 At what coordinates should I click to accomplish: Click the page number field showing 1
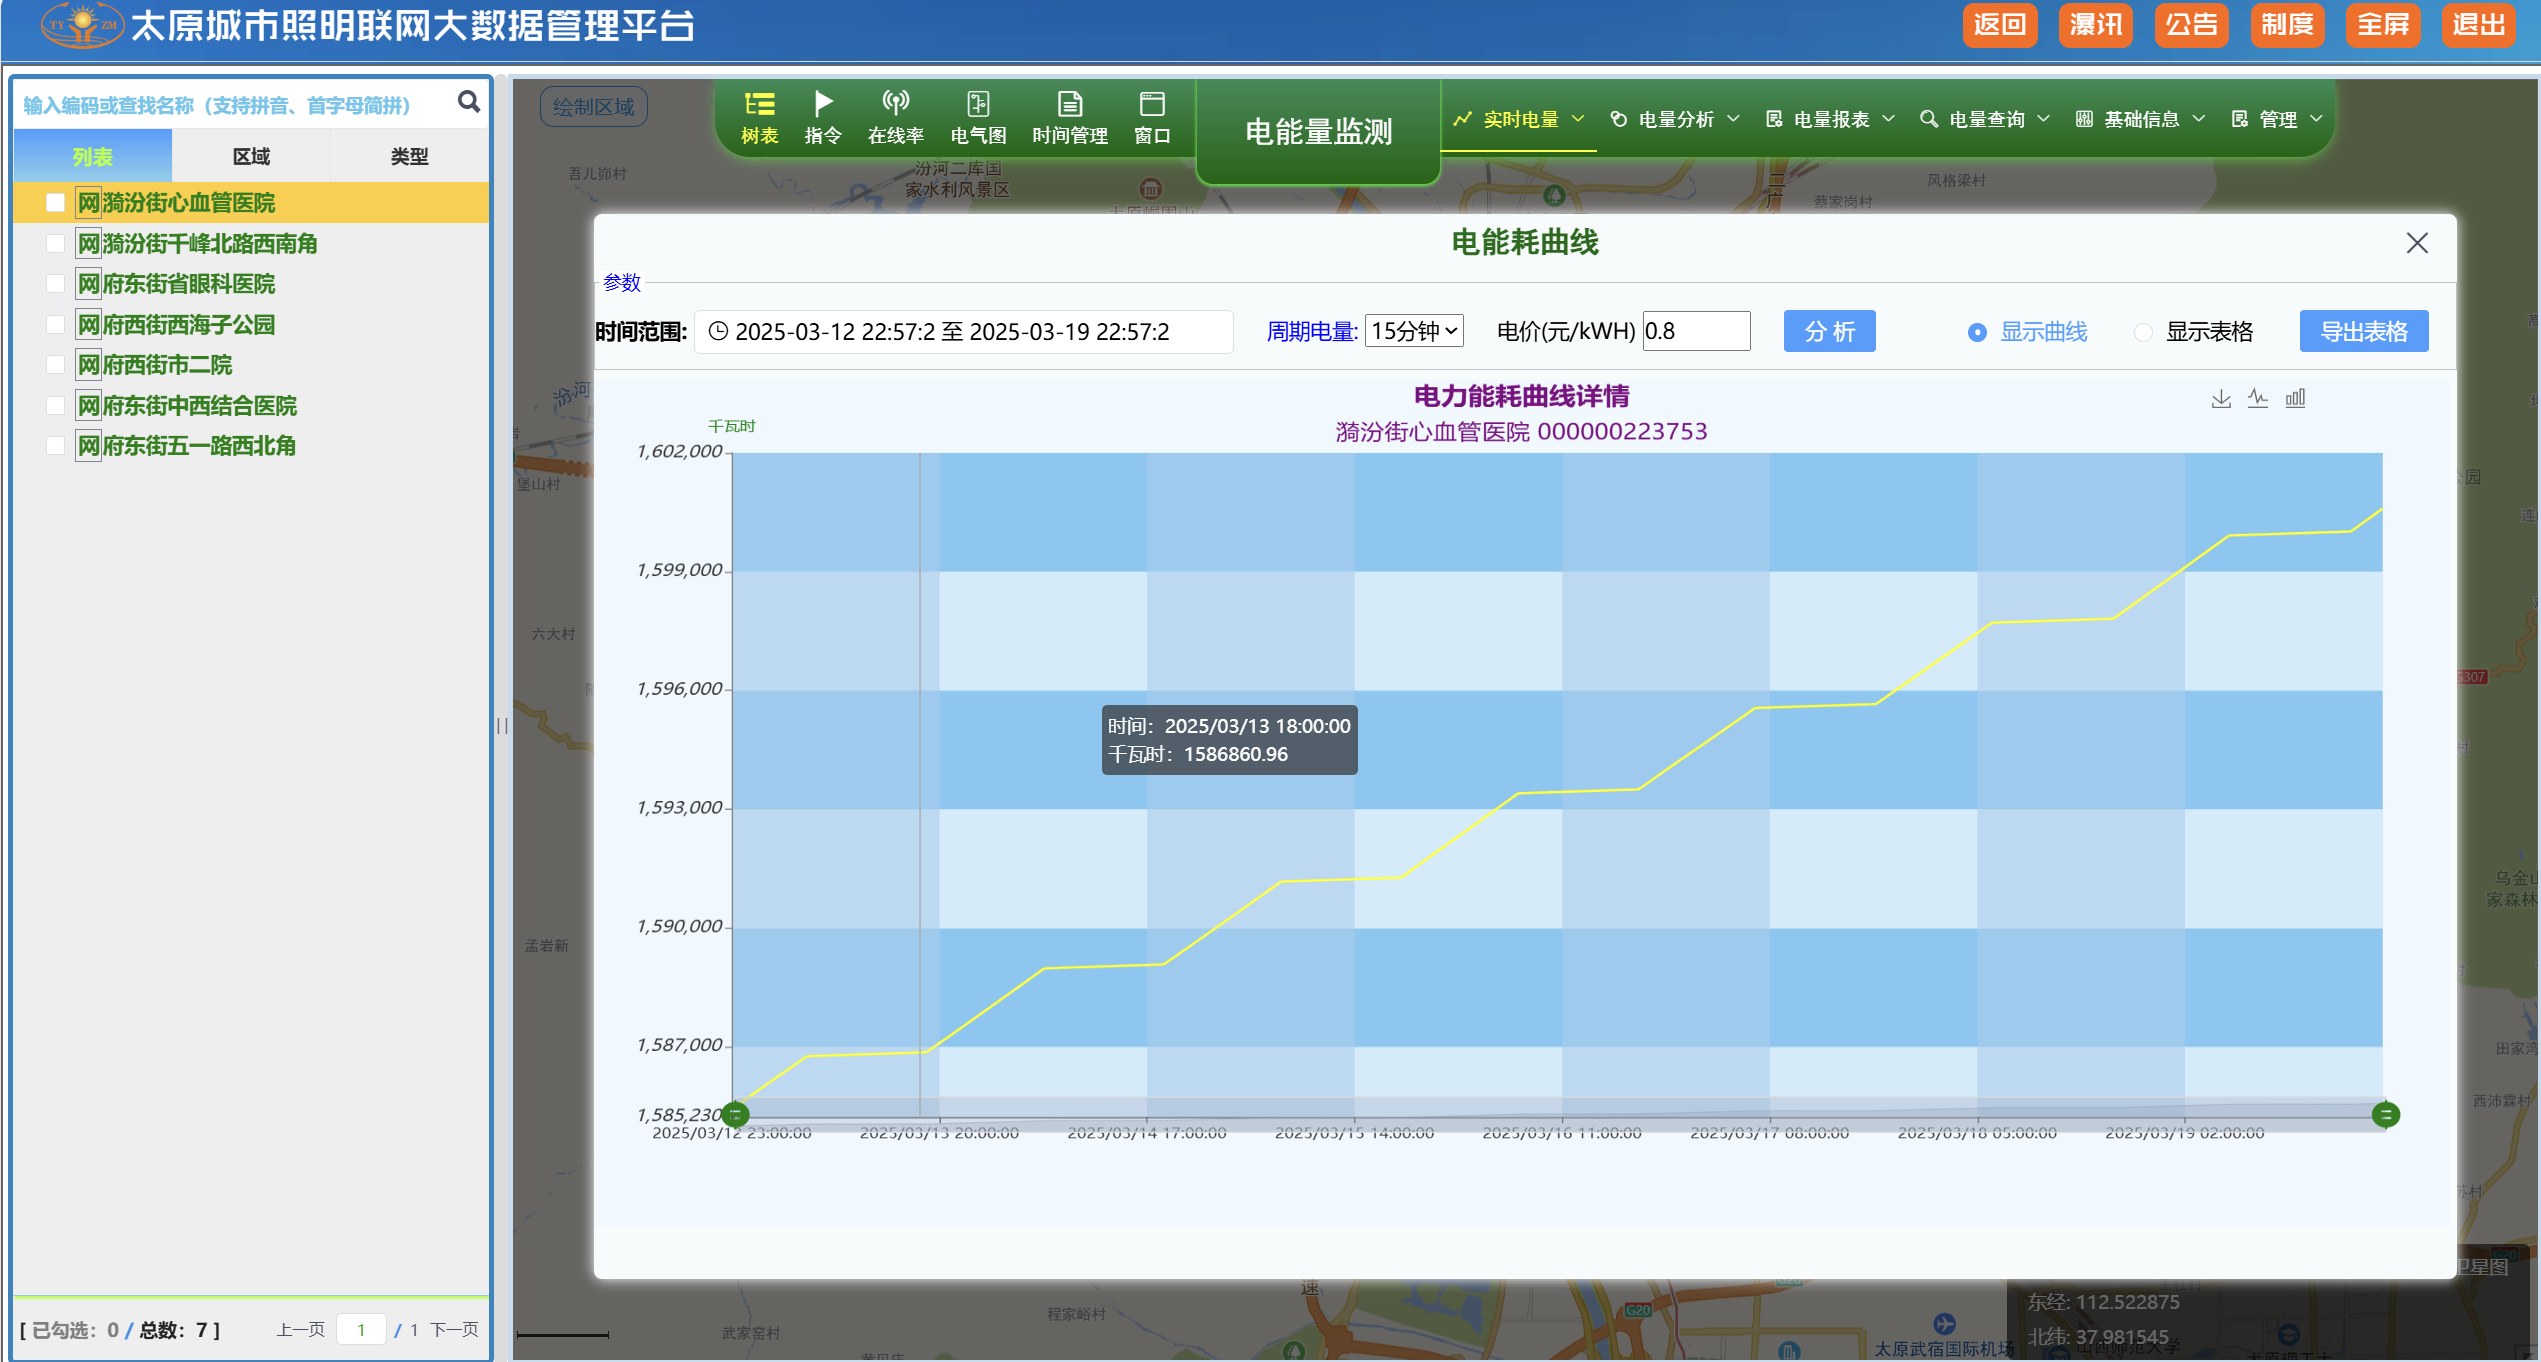coord(361,1329)
